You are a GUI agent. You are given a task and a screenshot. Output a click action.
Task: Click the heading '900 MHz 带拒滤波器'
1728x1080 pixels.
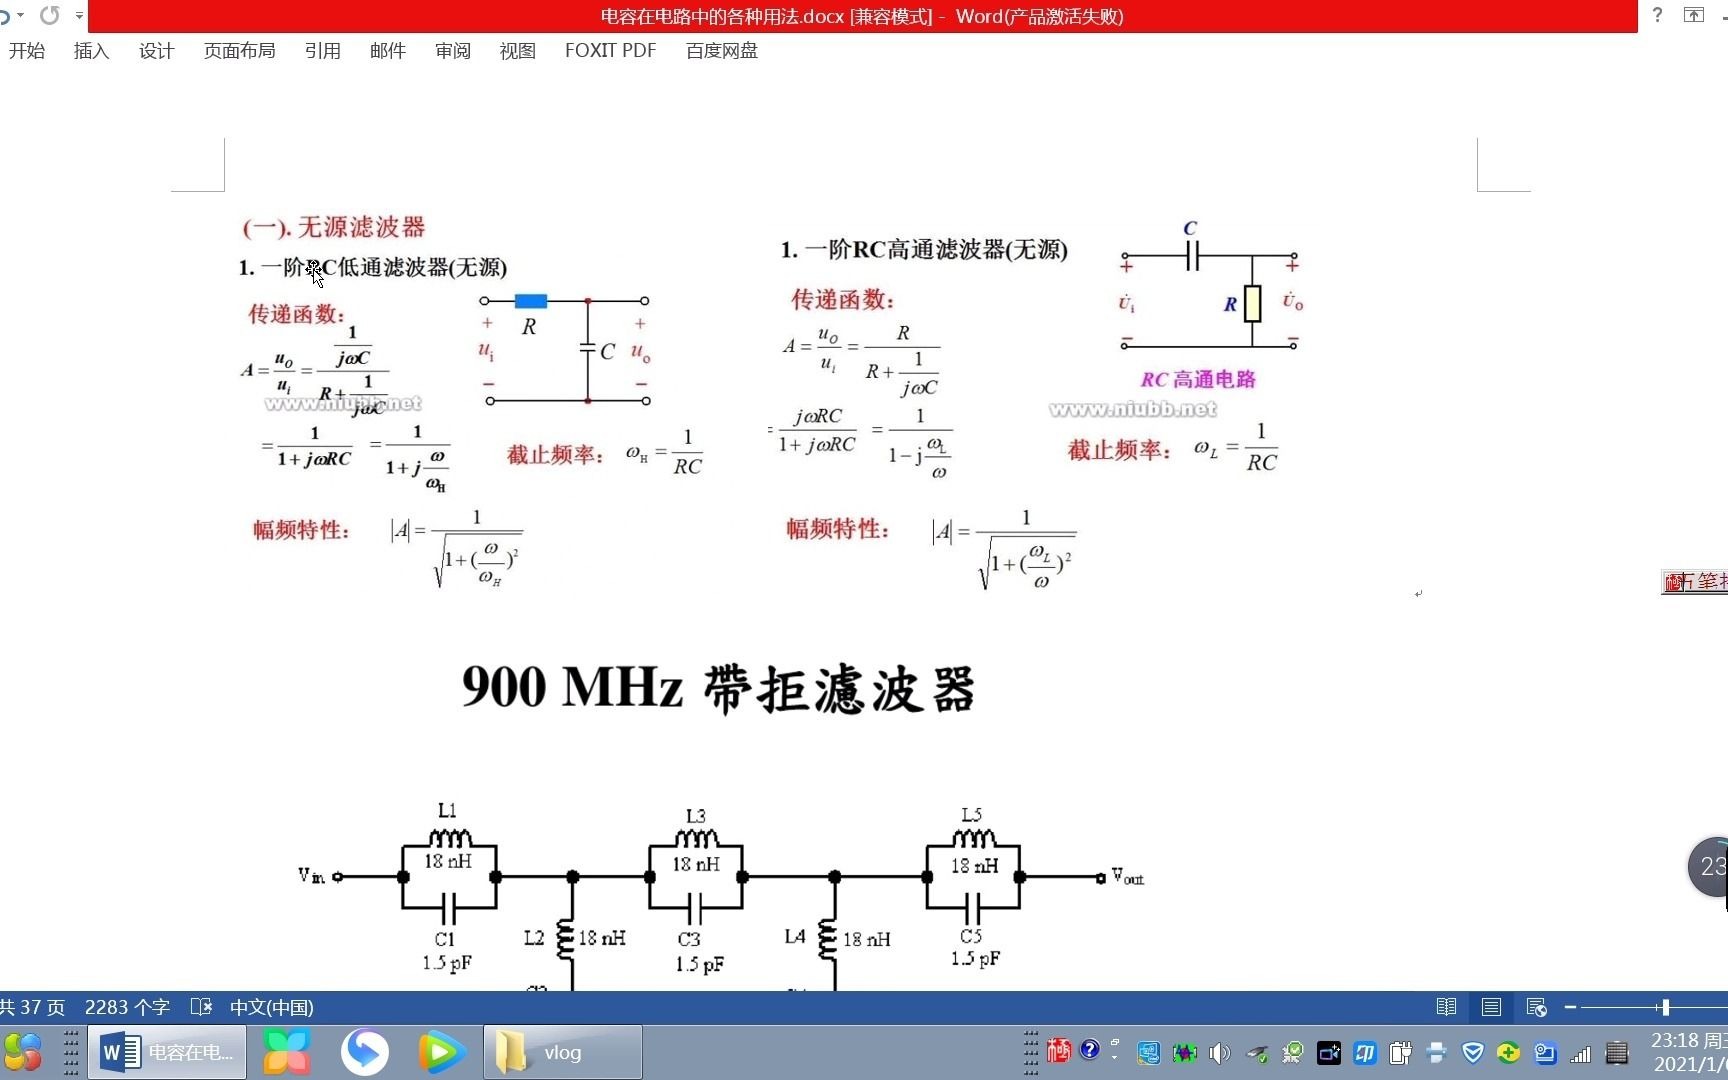click(x=718, y=689)
